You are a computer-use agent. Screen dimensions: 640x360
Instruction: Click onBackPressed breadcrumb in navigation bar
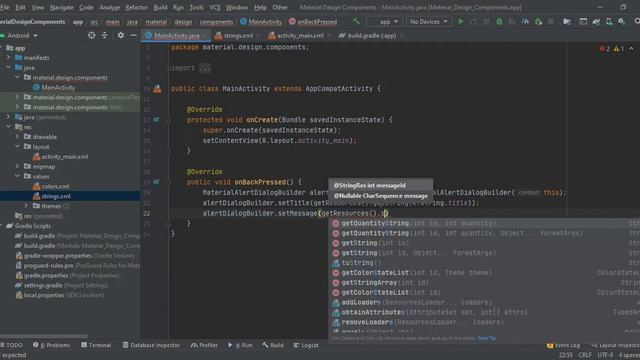click(x=313, y=22)
